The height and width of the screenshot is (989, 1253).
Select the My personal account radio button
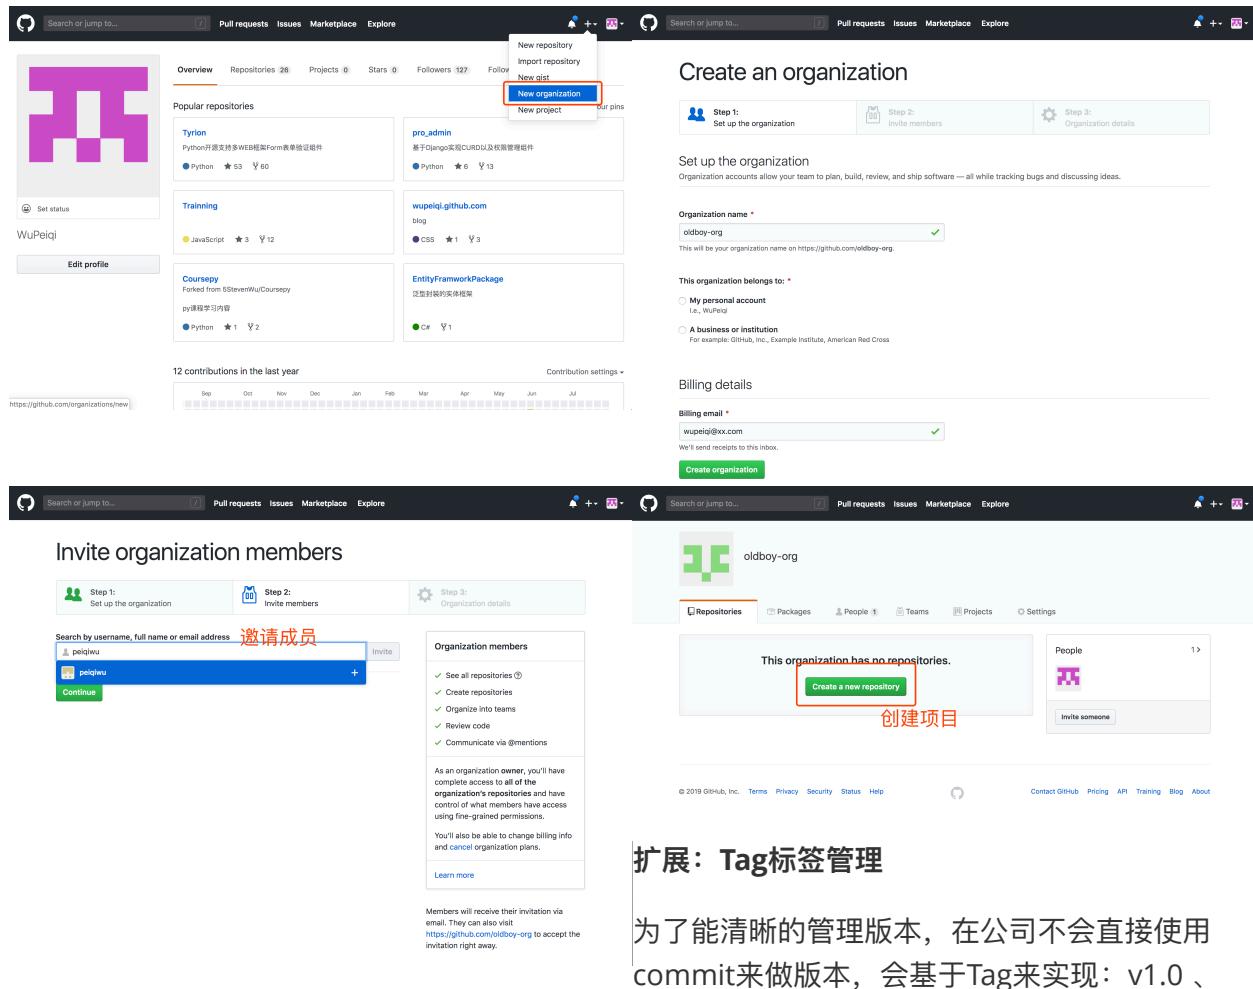[x=683, y=300]
